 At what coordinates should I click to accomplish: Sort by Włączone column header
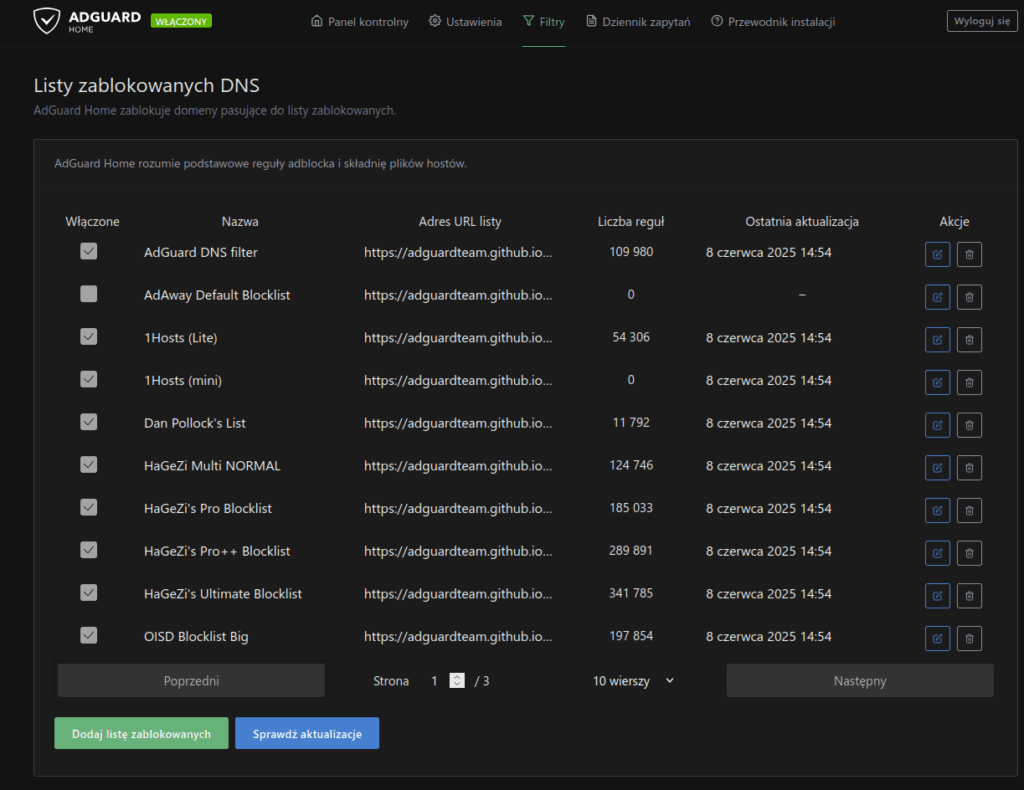pos(92,221)
